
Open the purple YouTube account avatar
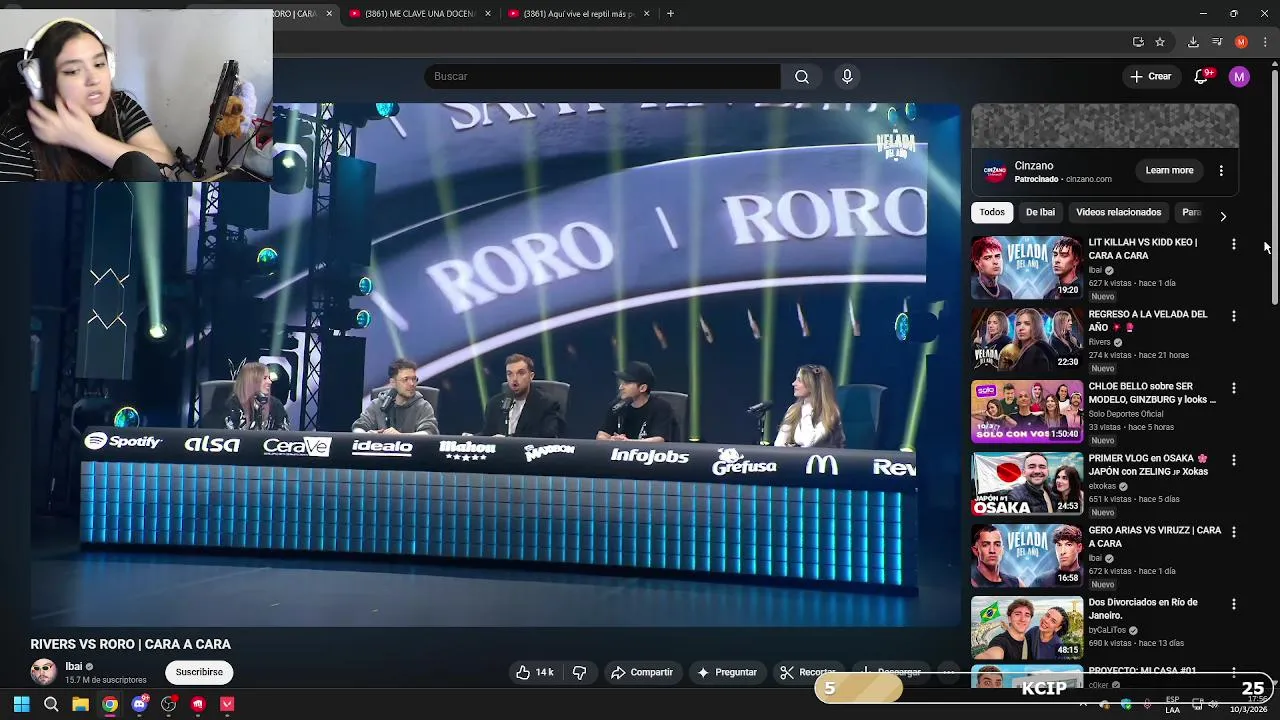tap(1239, 76)
